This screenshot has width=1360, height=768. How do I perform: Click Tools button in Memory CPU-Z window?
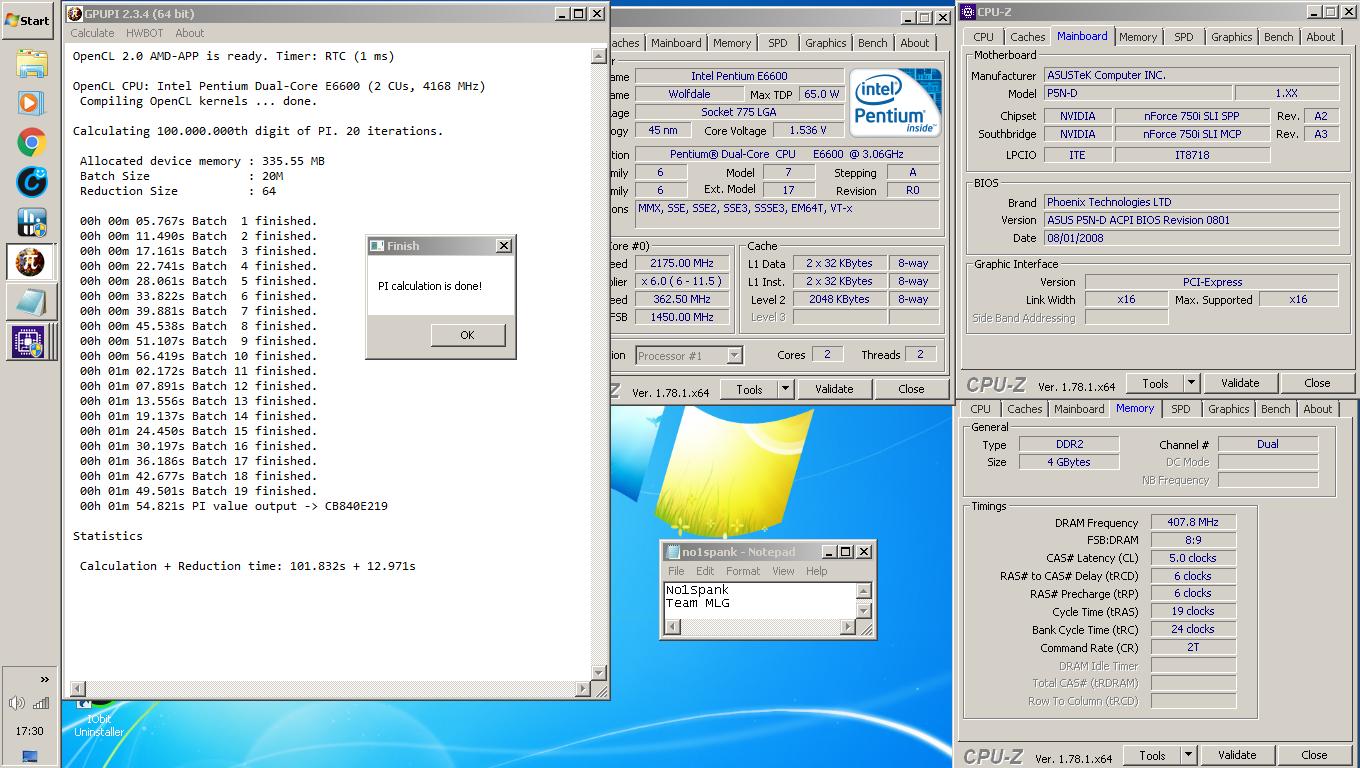(1152, 755)
